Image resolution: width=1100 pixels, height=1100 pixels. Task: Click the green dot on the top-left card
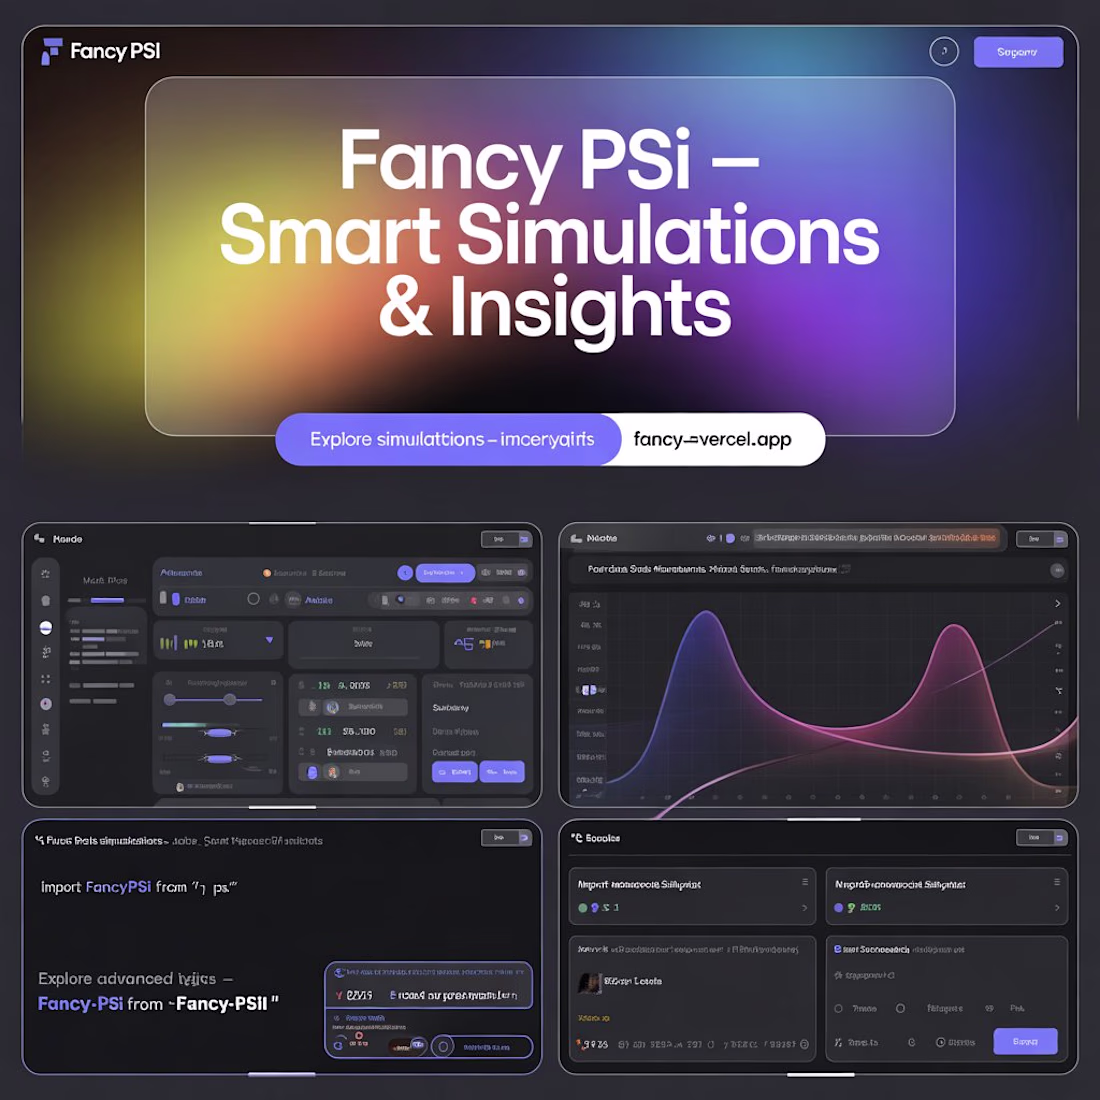pyautogui.click(x=582, y=908)
